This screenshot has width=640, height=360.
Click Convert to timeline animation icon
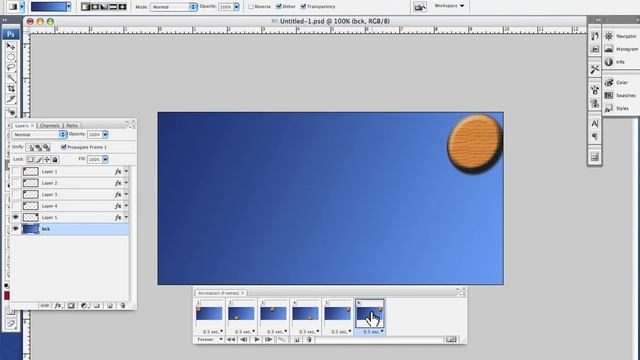tap(451, 339)
